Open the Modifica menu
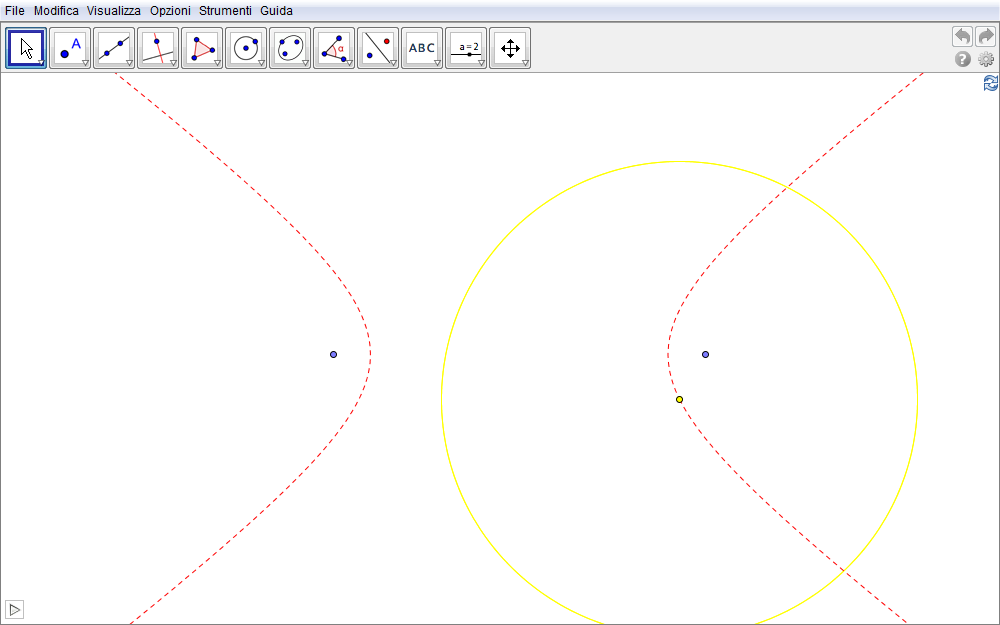The image size is (1000, 625). pos(56,11)
